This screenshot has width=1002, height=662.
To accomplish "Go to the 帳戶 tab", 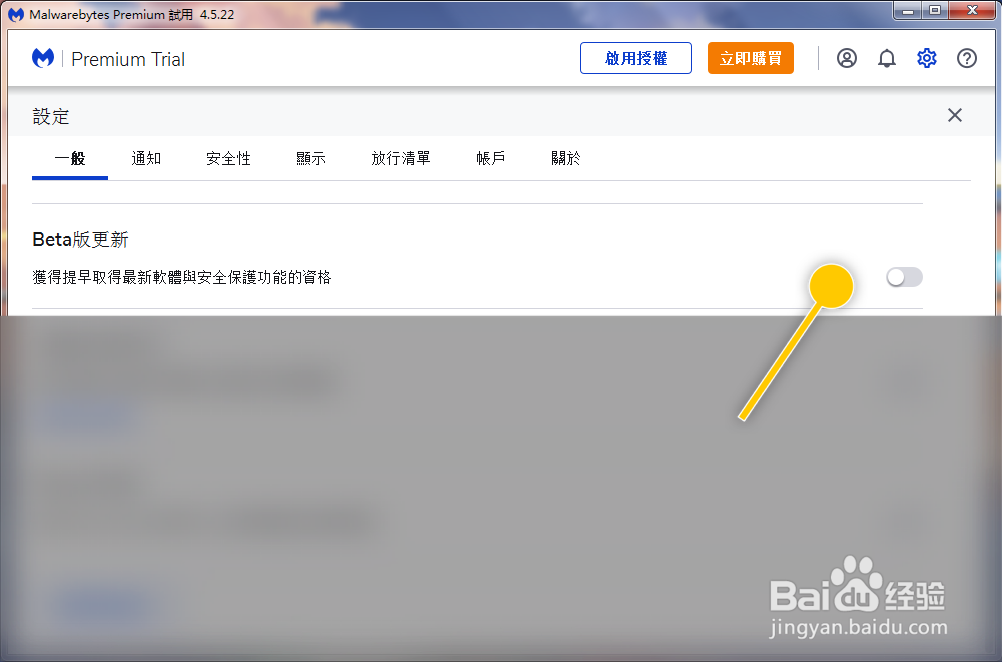I will [x=491, y=158].
